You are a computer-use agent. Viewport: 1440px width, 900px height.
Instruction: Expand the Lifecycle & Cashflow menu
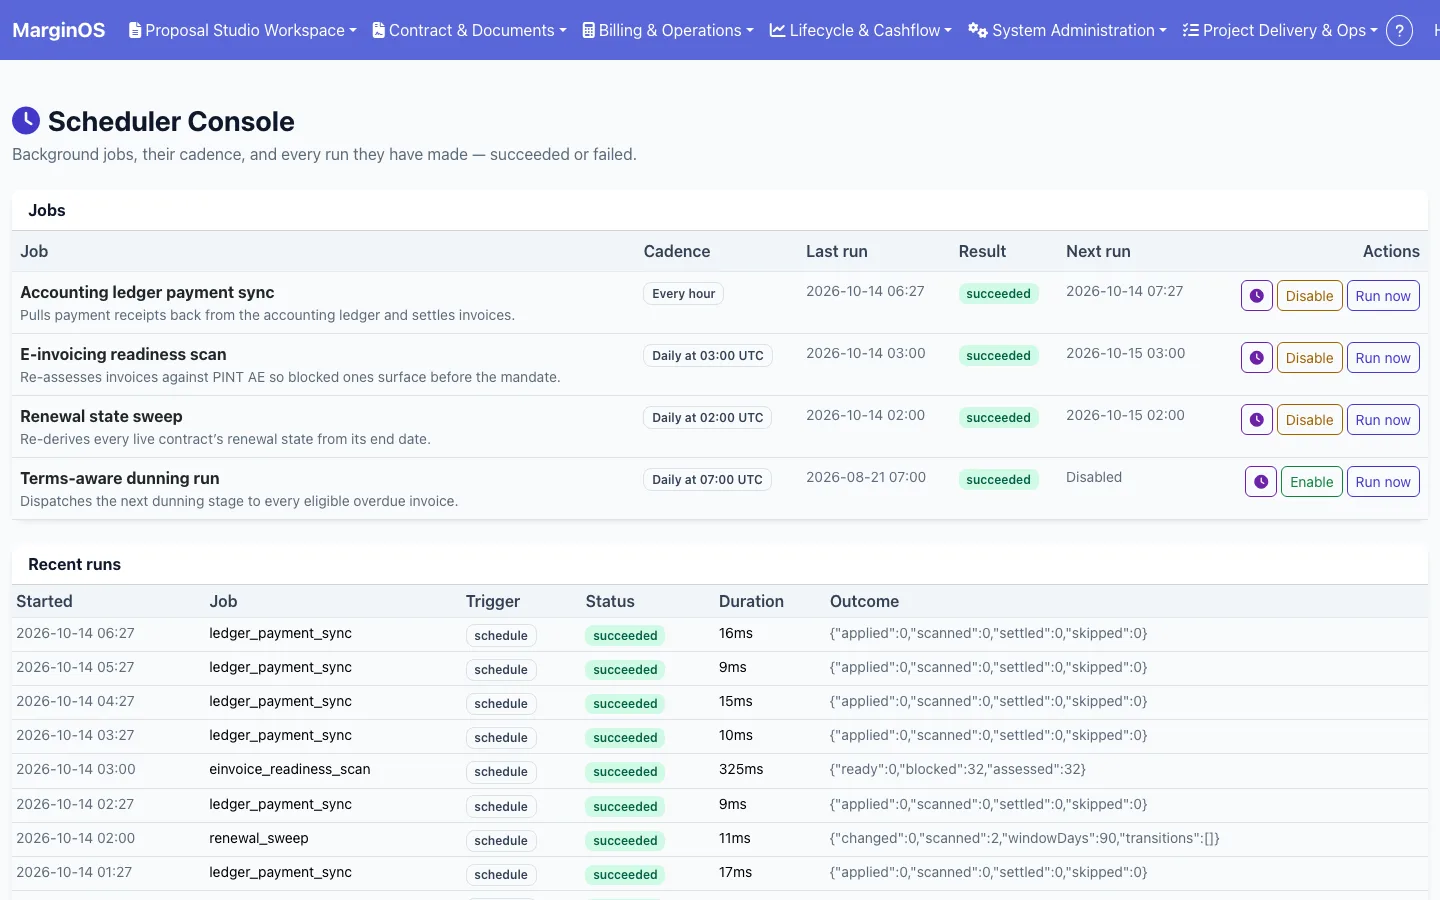click(x=861, y=30)
